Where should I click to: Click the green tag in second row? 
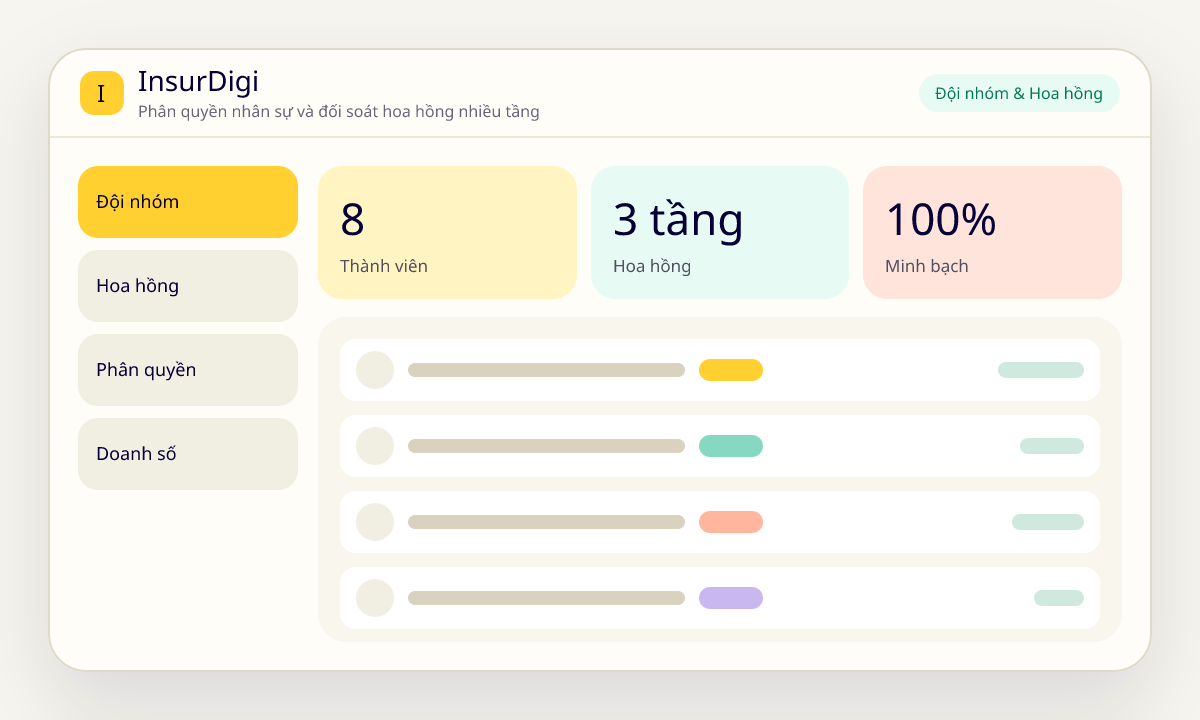coord(731,446)
